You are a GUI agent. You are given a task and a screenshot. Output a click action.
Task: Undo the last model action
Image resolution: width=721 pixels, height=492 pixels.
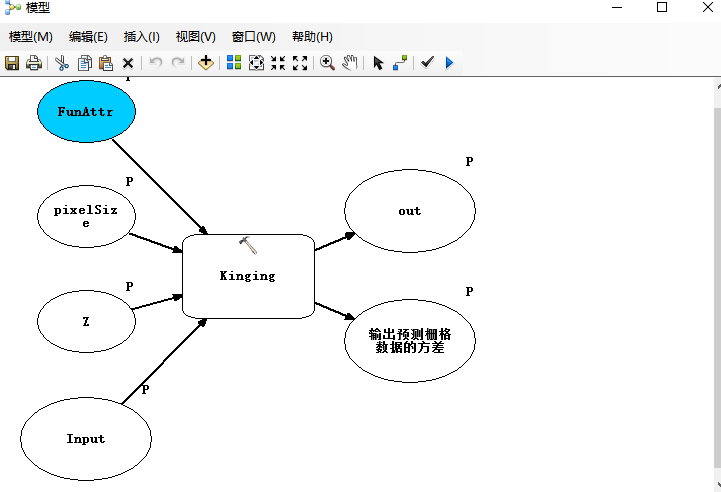(156, 63)
